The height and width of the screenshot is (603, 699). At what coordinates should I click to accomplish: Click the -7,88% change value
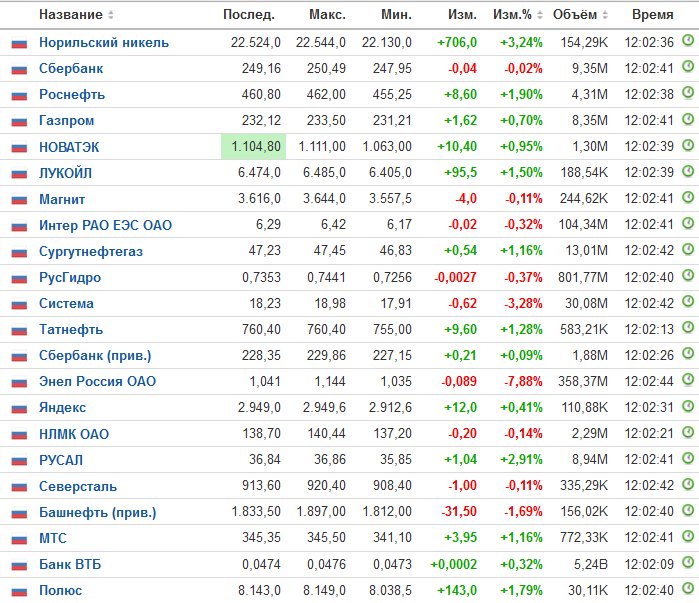pyautogui.click(x=523, y=381)
